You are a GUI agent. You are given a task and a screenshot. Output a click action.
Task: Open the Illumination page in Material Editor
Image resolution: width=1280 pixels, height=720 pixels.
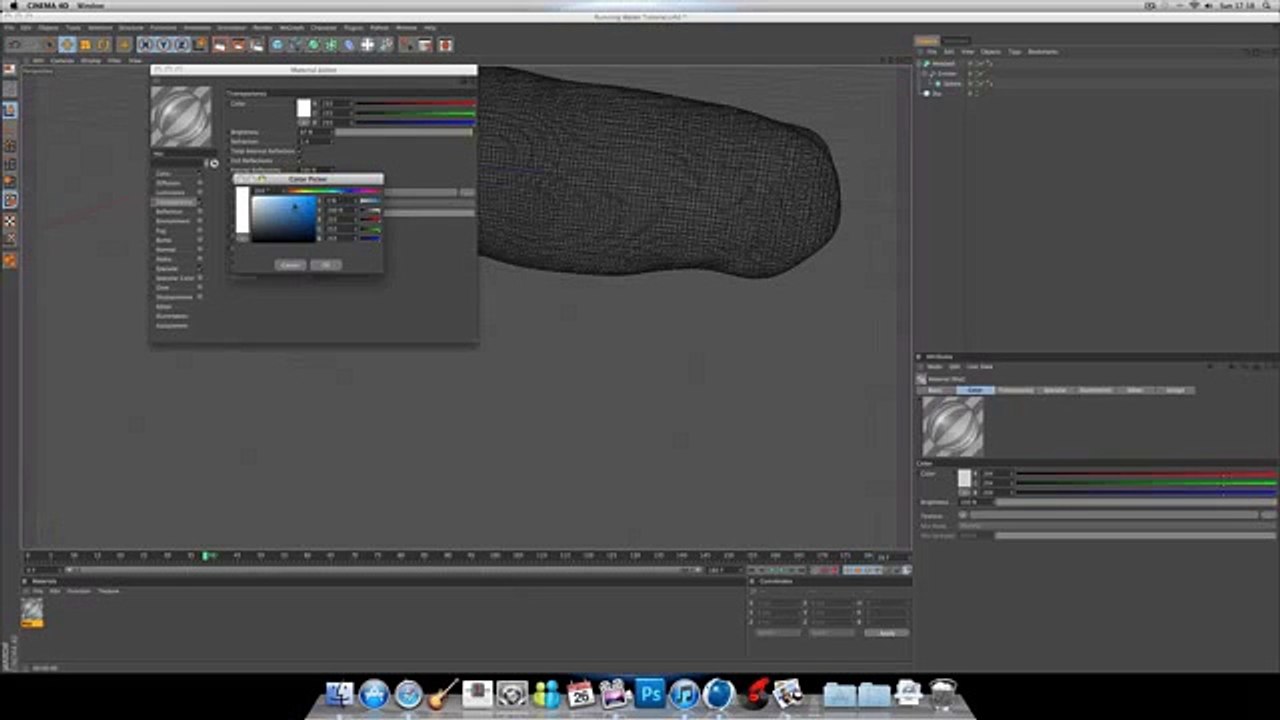pyautogui.click(x=172, y=316)
